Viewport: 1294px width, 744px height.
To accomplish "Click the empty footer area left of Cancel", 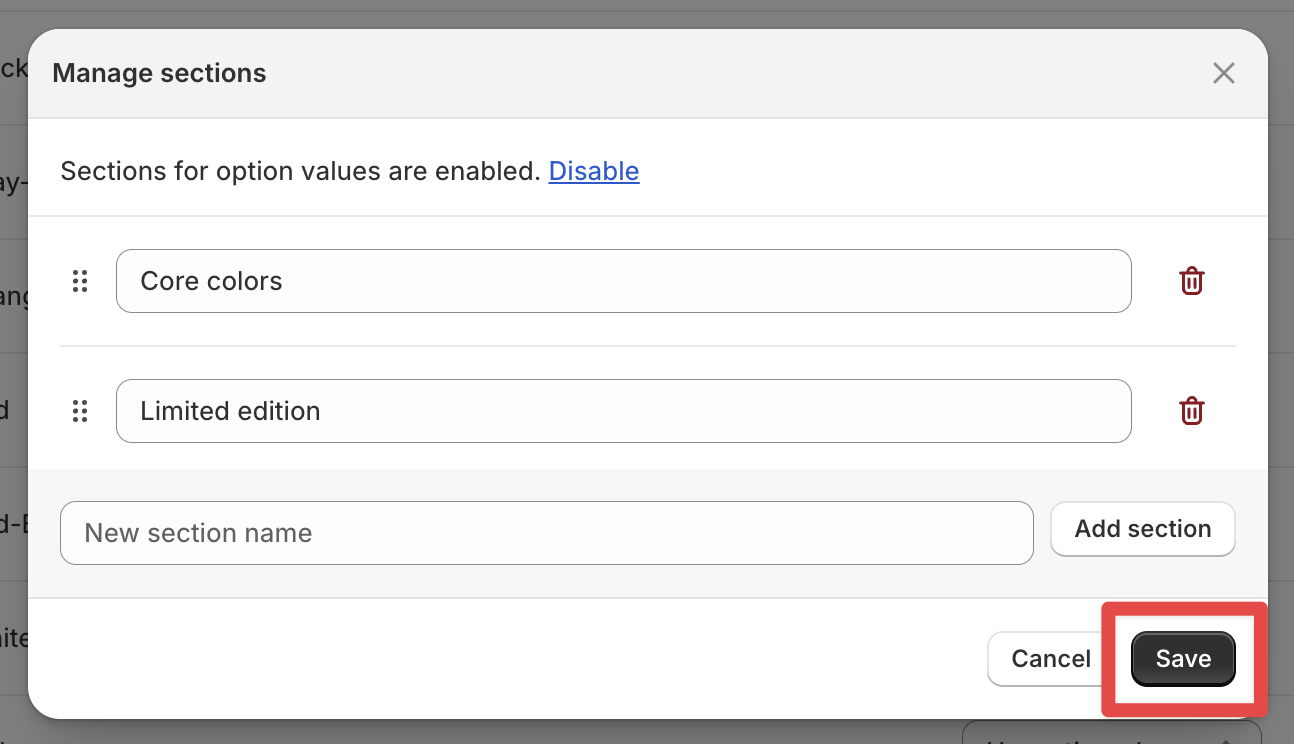I will [500, 659].
